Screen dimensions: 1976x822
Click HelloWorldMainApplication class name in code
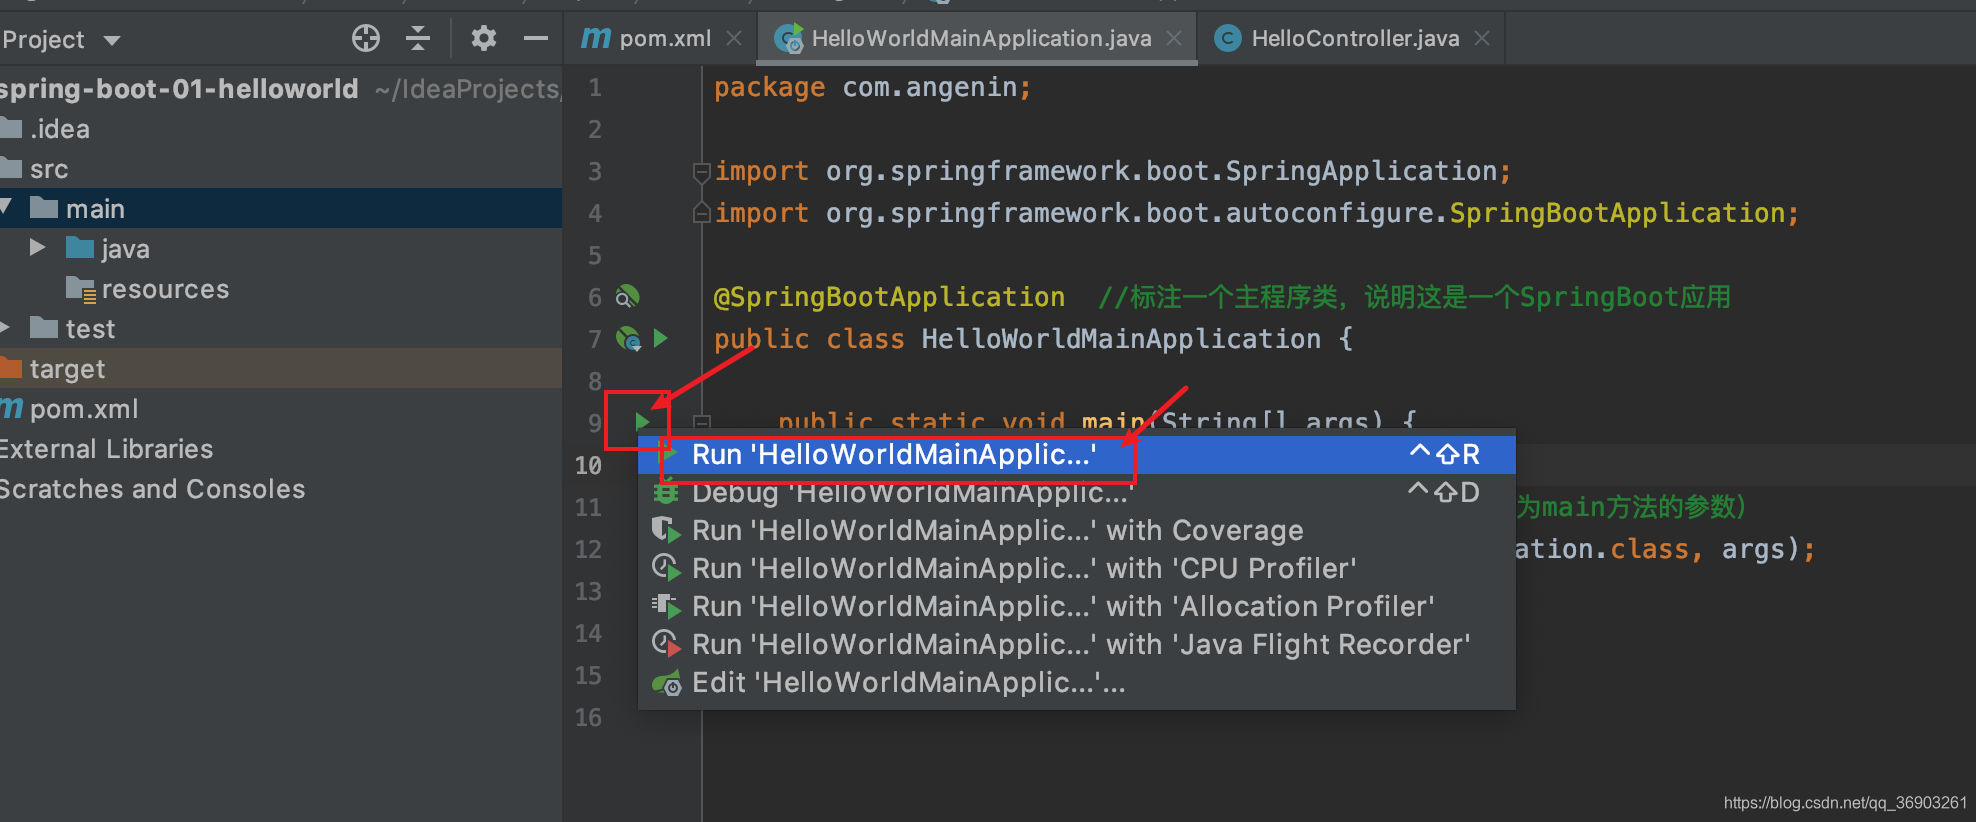pos(1121,339)
